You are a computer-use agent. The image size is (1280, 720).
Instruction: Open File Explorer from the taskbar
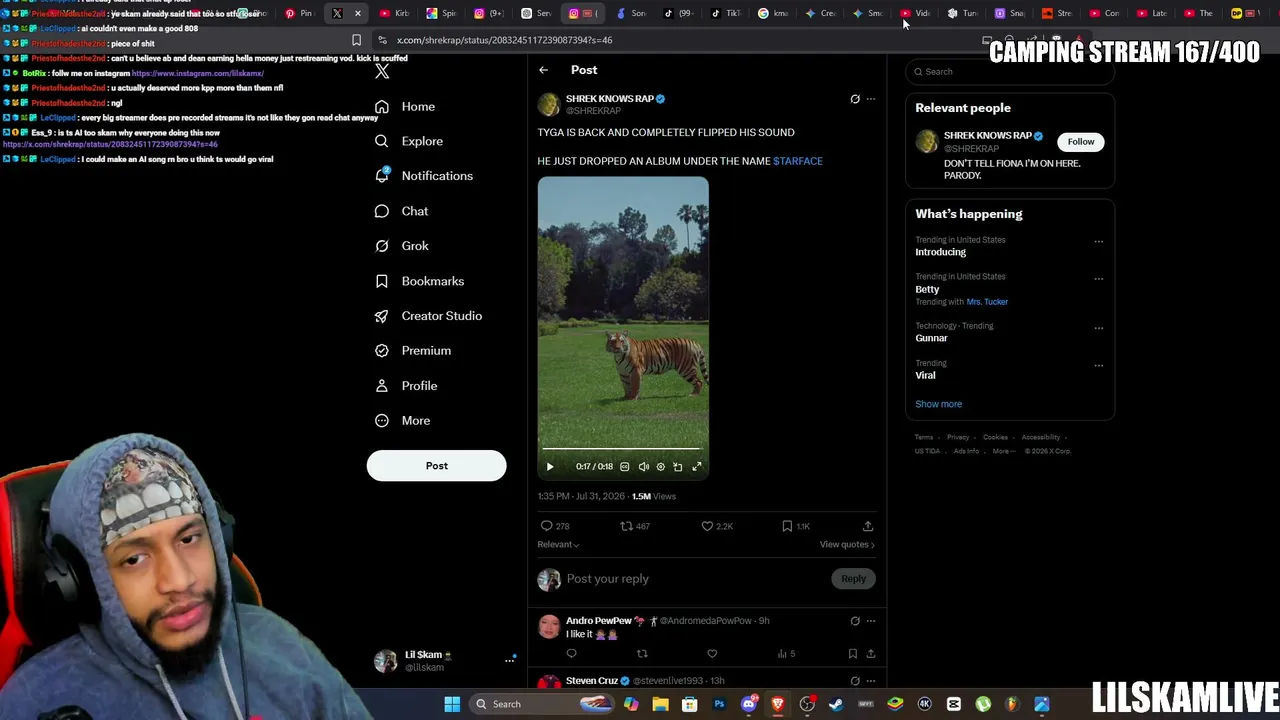pos(660,704)
